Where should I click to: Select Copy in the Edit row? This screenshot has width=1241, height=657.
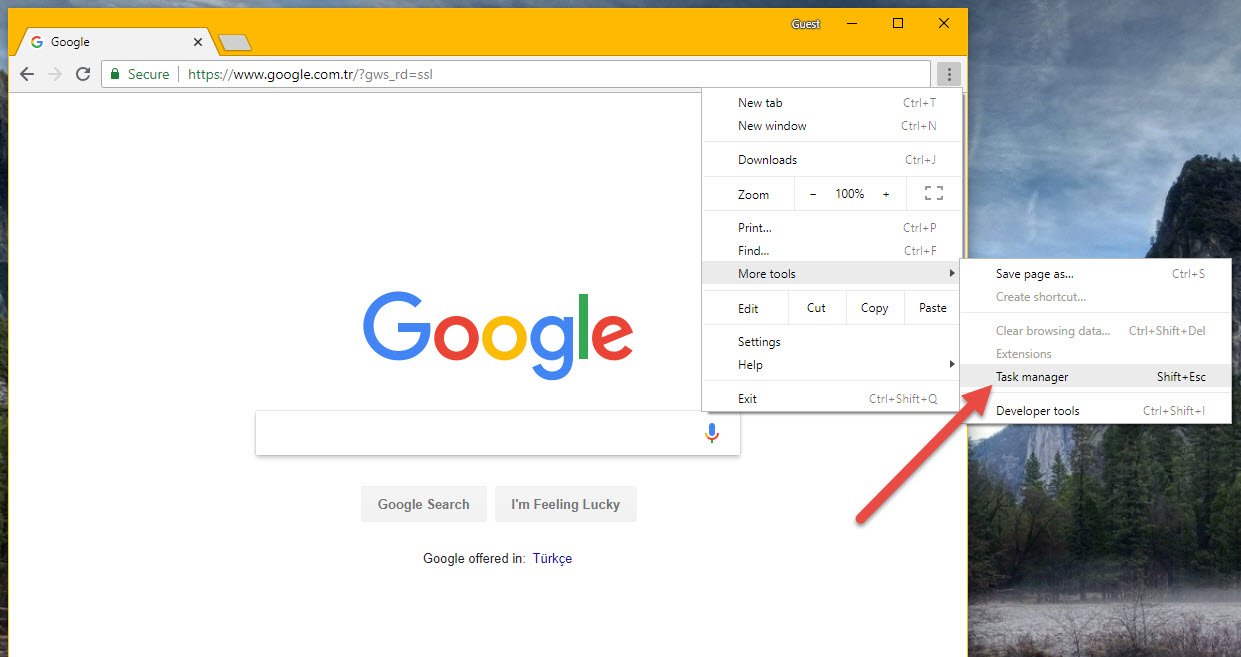874,307
